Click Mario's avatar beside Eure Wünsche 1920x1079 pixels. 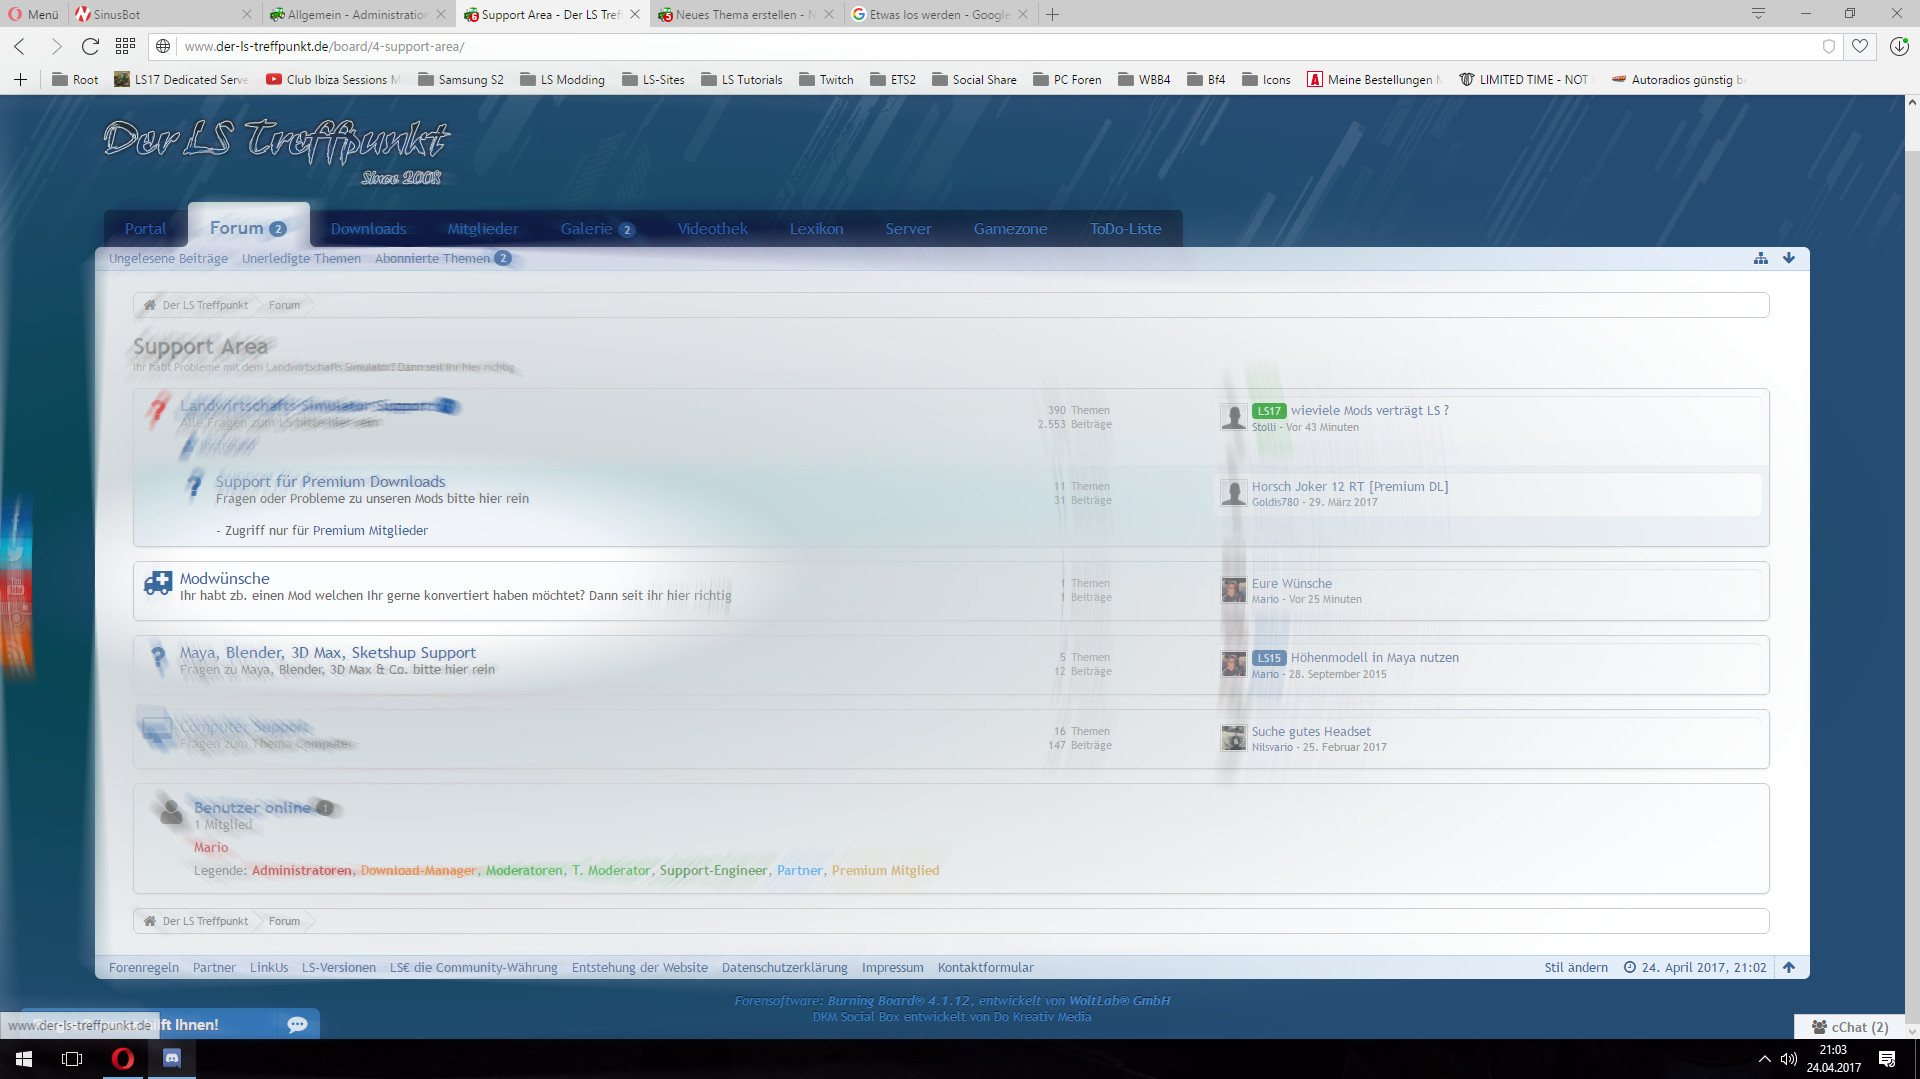pos(1234,590)
